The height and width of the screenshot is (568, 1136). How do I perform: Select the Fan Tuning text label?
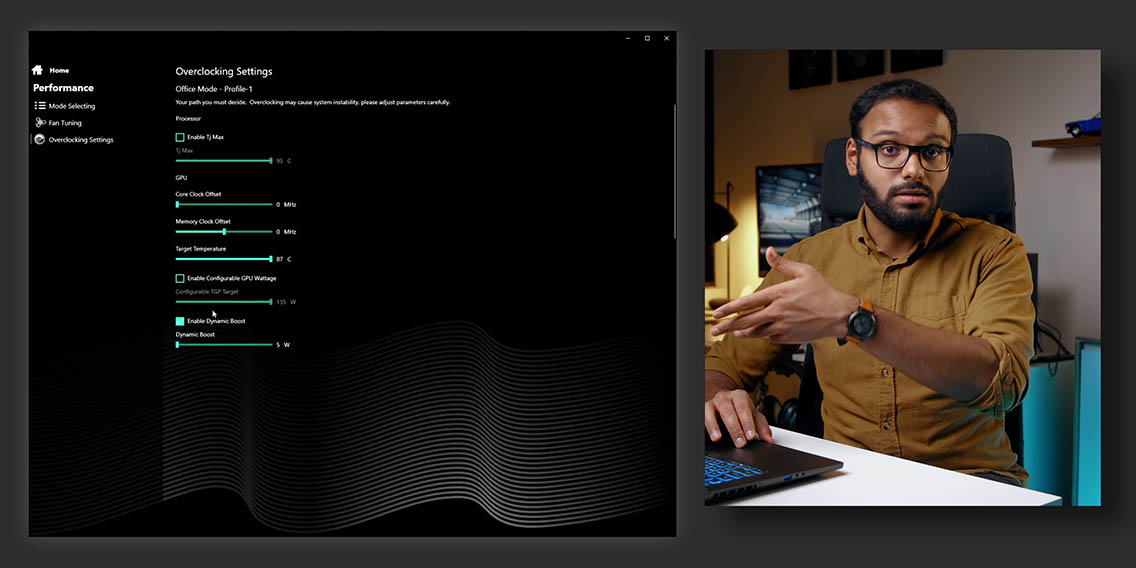65,123
